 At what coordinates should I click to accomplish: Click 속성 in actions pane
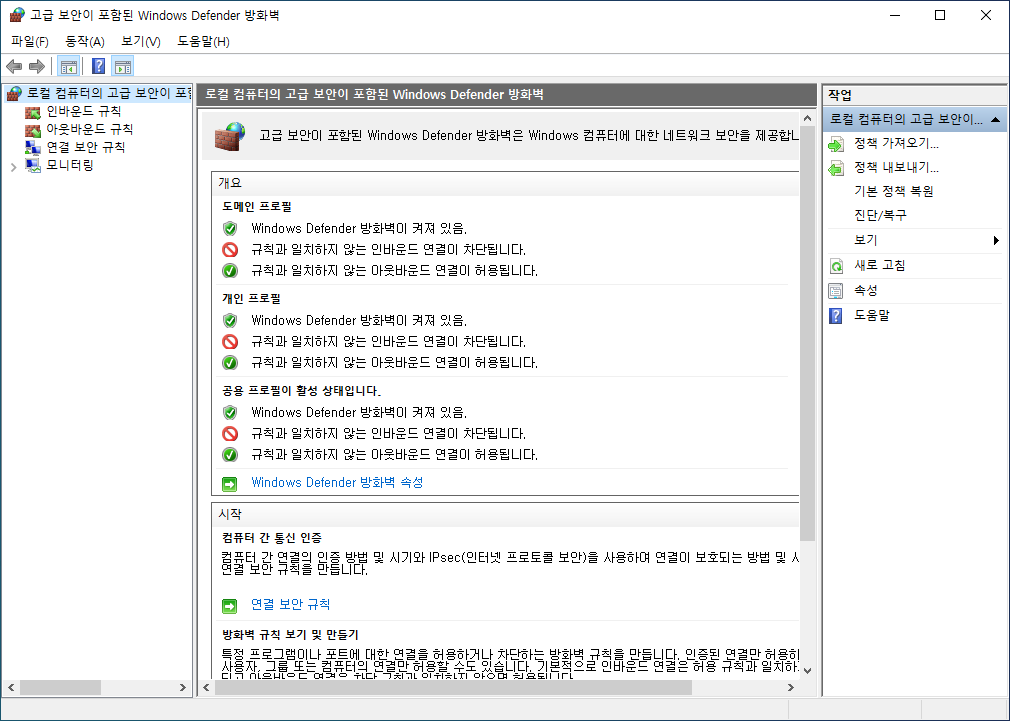866,290
